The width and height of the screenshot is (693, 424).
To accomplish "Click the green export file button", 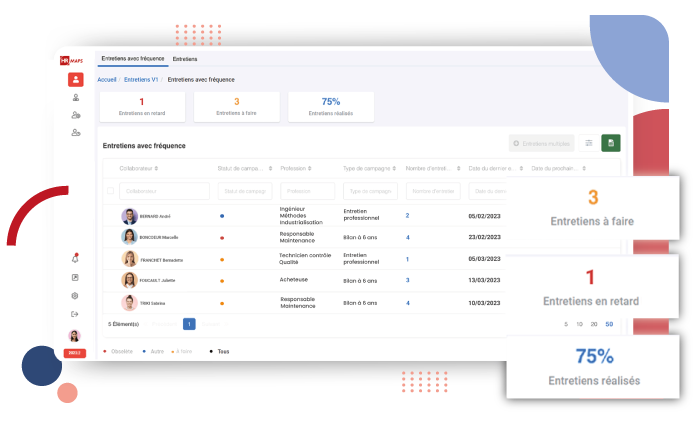I will click(x=611, y=143).
